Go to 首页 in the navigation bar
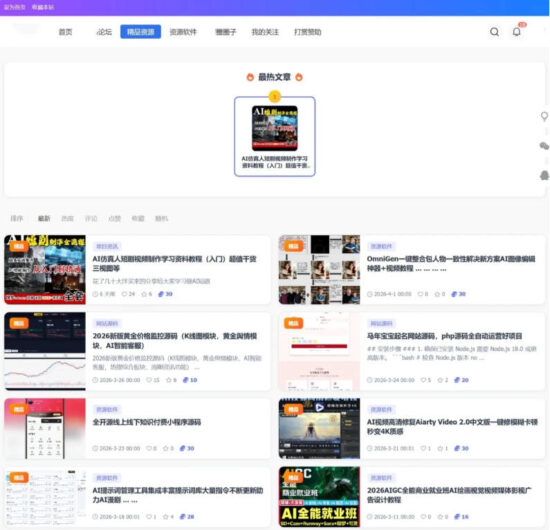Image resolution: width=550 pixels, height=530 pixels. pyautogui.click(x=65, y=32)
